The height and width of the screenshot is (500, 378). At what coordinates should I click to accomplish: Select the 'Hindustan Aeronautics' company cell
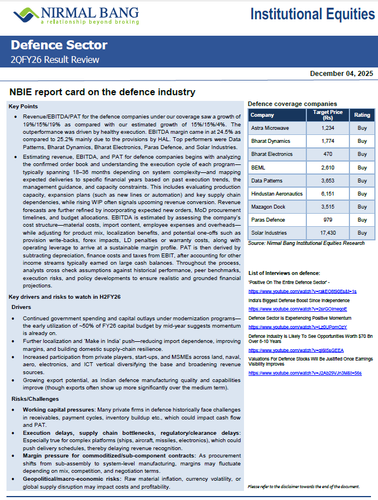(277, 194)
